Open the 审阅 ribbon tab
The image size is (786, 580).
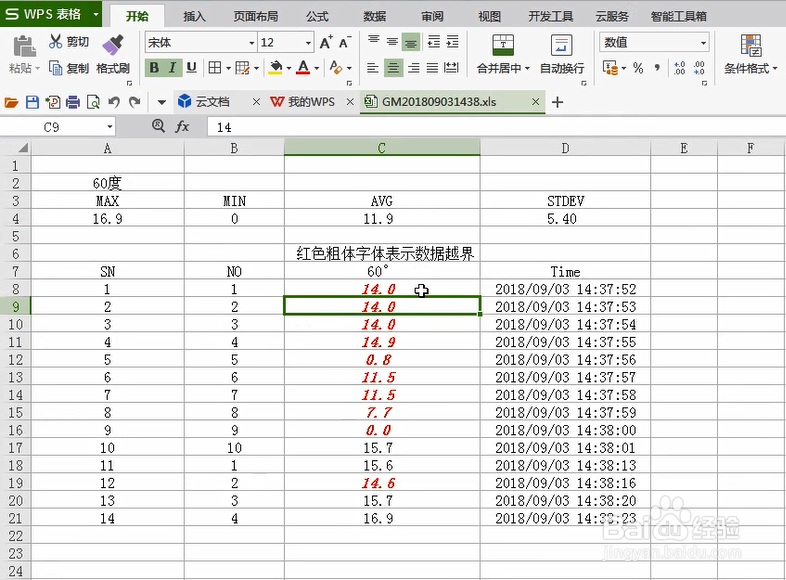(x=432, y=16)
